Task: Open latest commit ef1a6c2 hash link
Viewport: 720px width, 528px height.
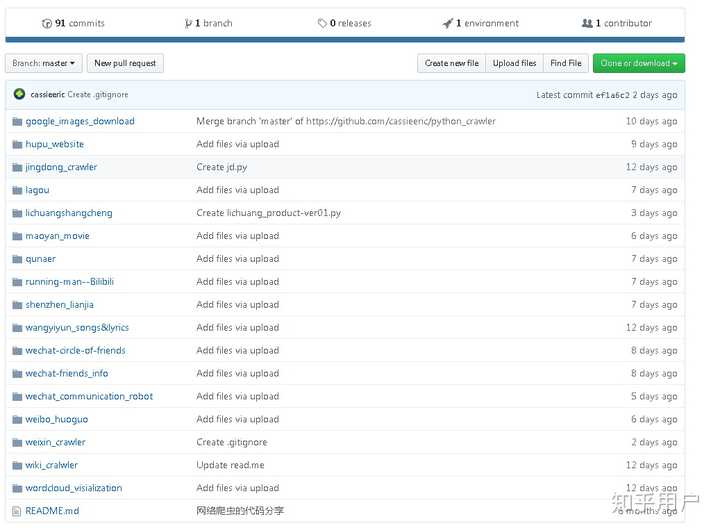Action: [612, 95]
